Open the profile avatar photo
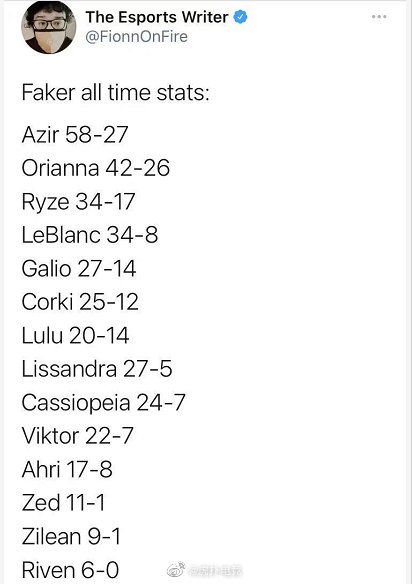Viewport: 412px width, 584px height. click(x=48, y=27)
